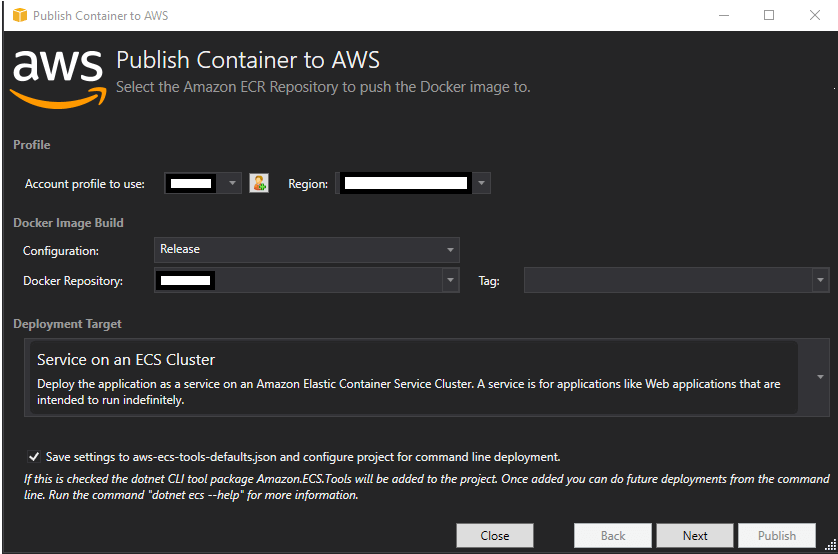Expand the Region dropdown arrow
This screenshot has height=554, width=838.
[x=481, y=183]
